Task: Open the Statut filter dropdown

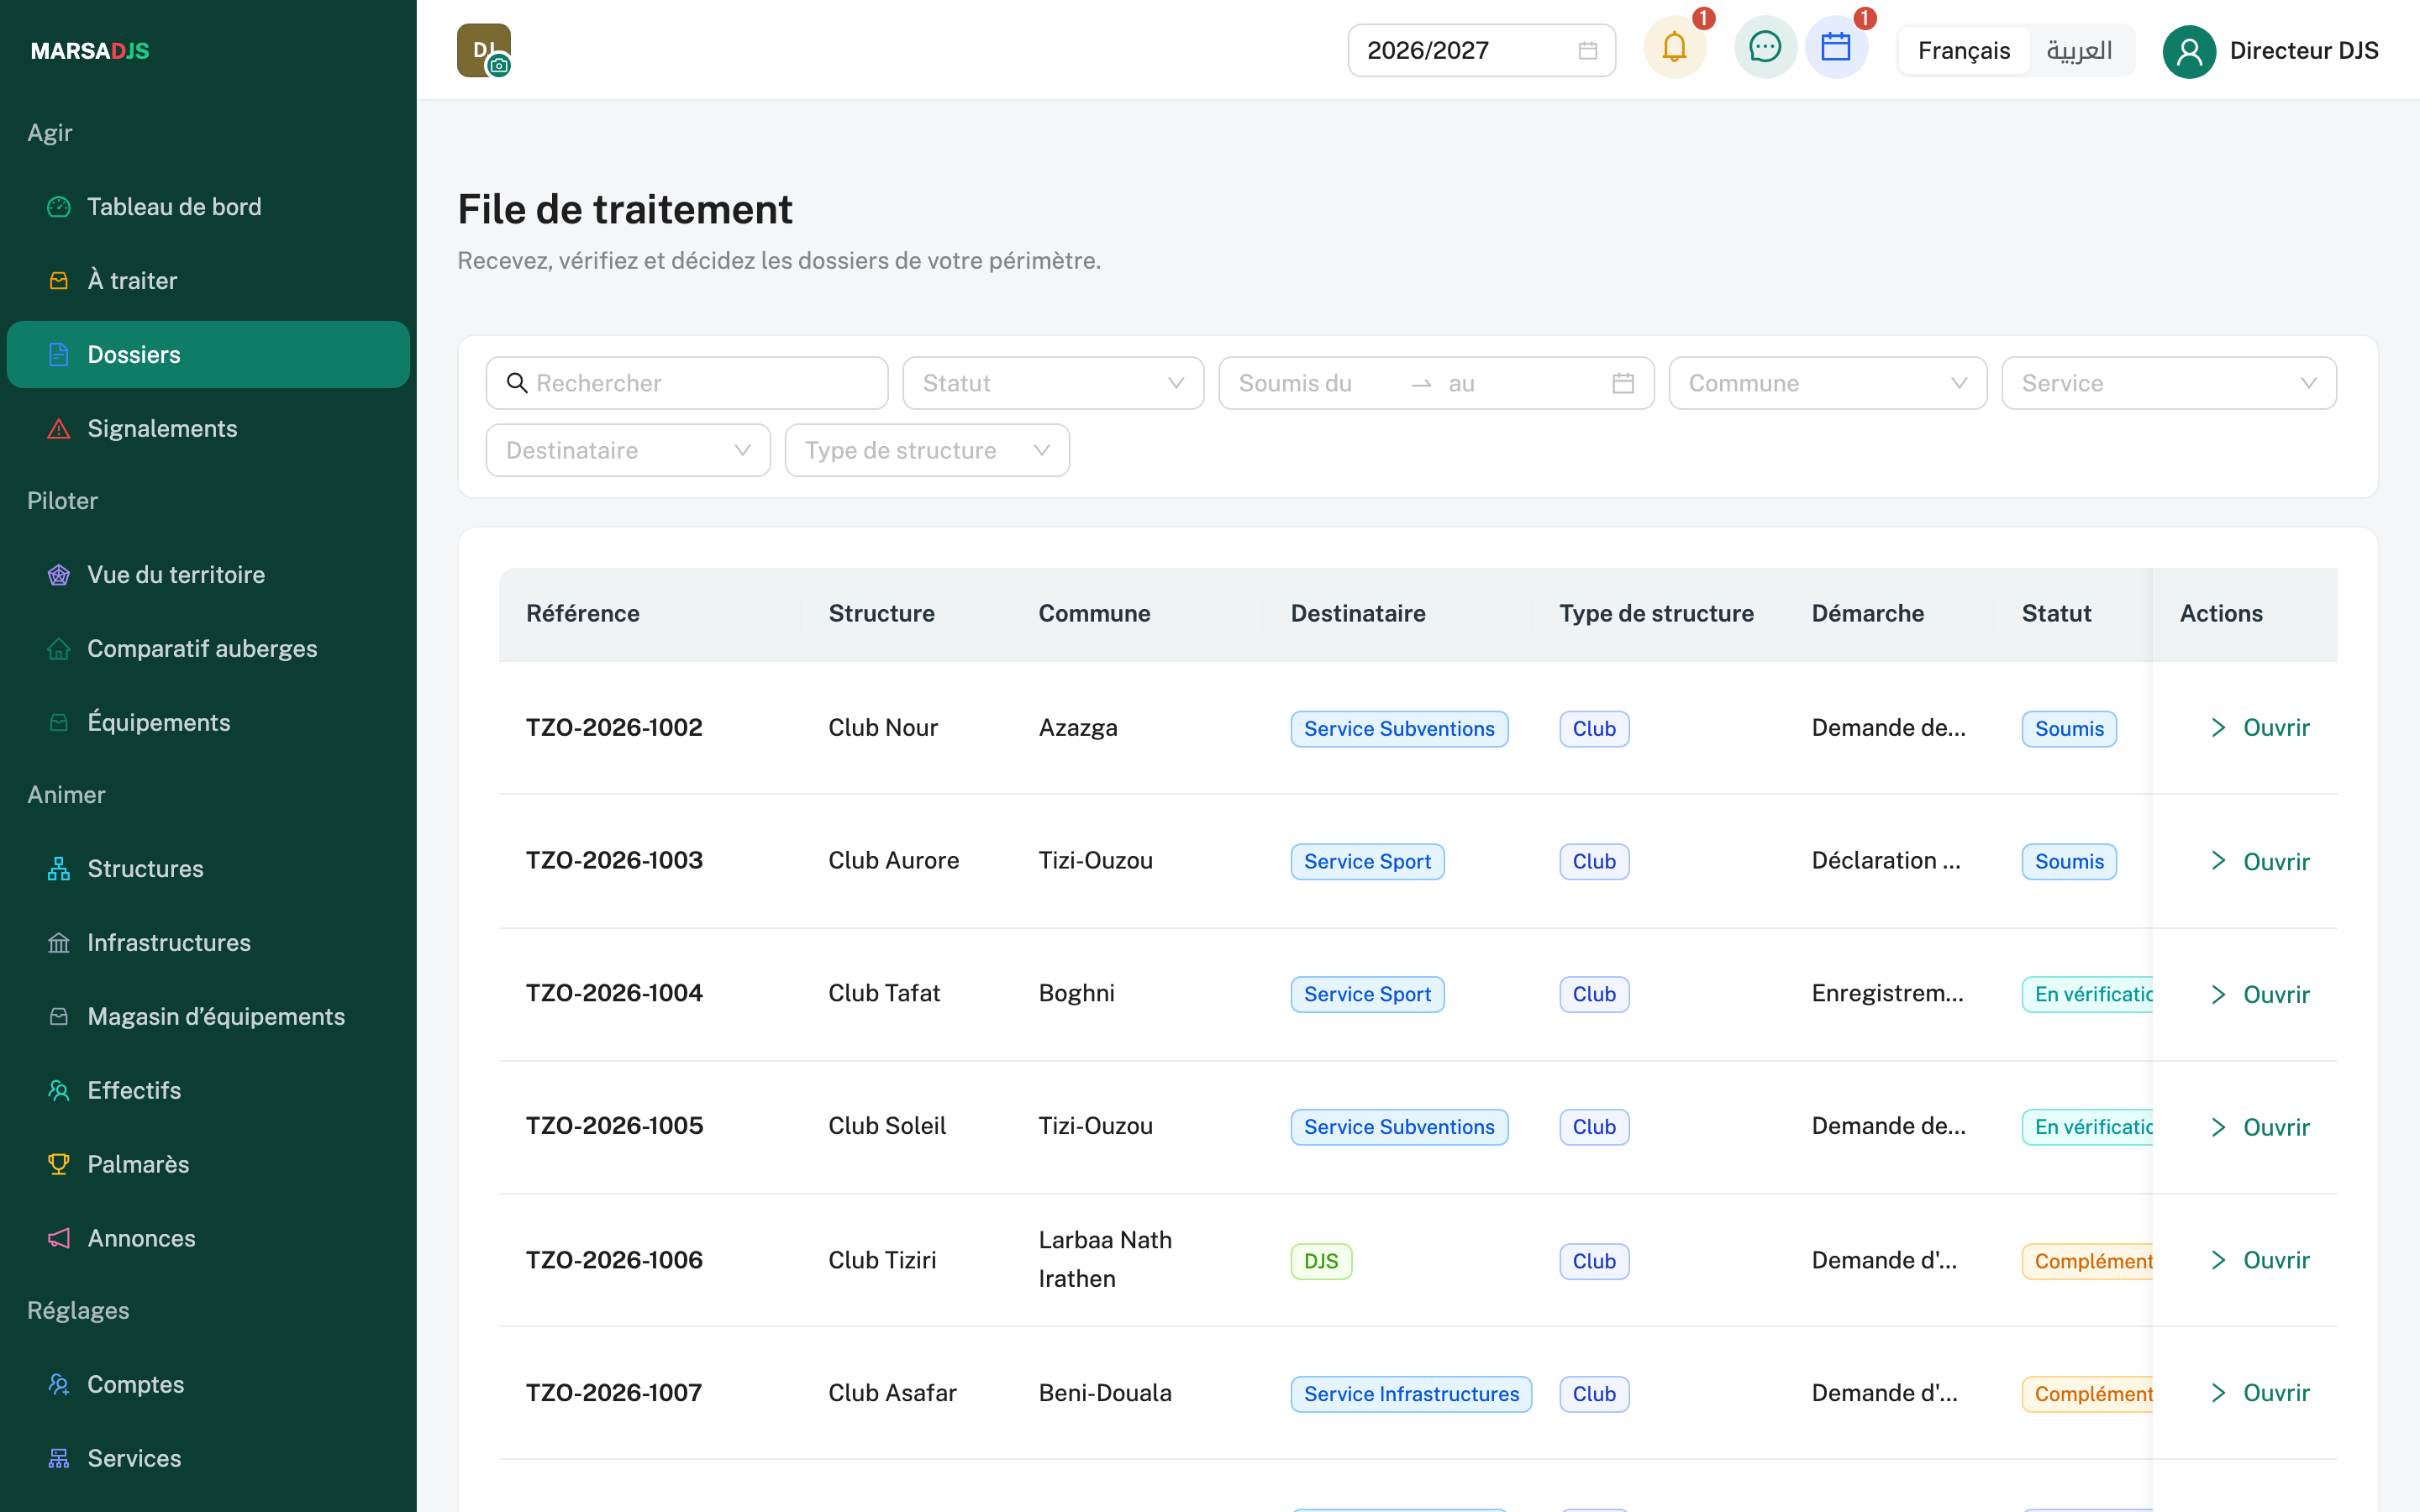Action: click(x=1053, y=383)
